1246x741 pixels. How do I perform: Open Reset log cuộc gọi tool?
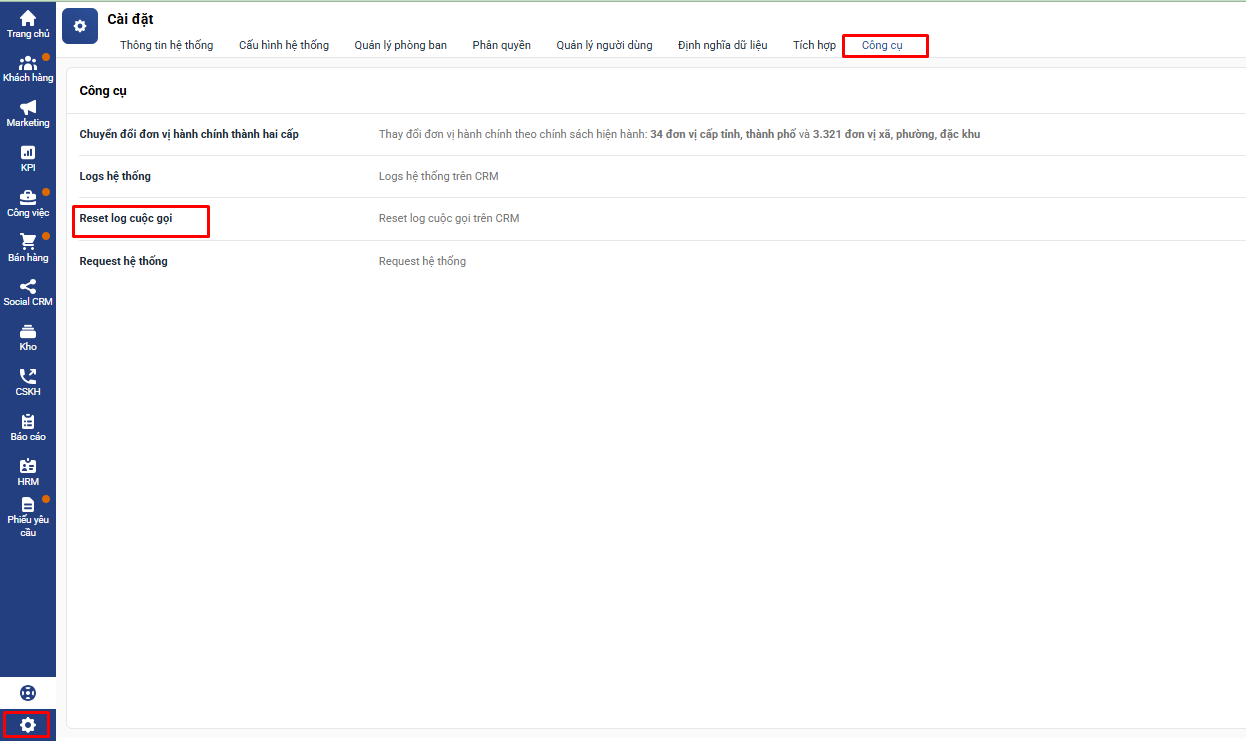click(x=126, y=218)
